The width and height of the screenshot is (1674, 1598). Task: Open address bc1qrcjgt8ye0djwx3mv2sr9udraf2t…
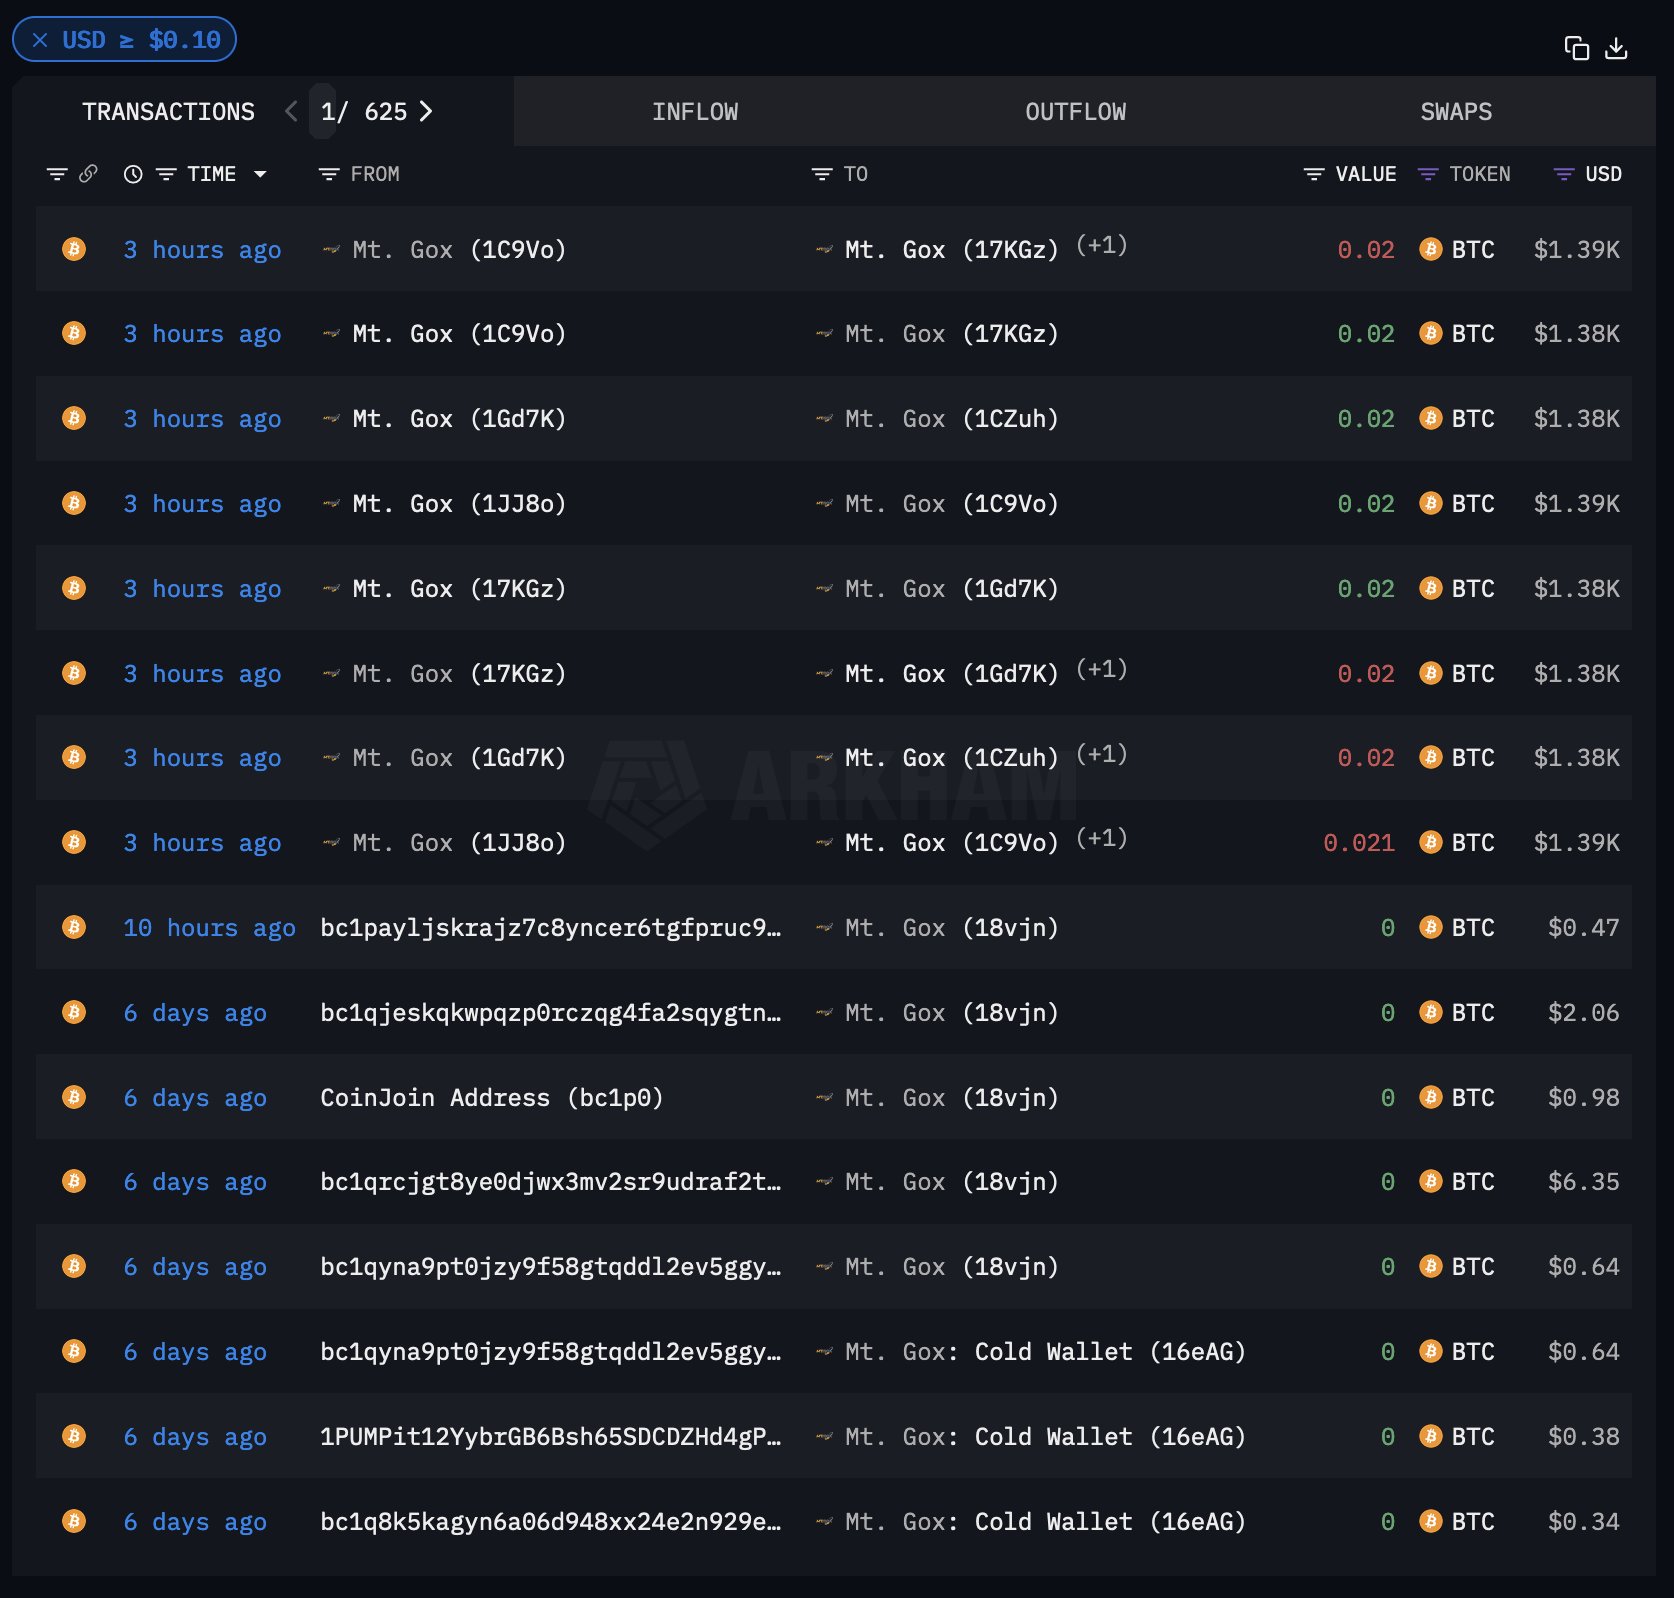[551, 1182]
